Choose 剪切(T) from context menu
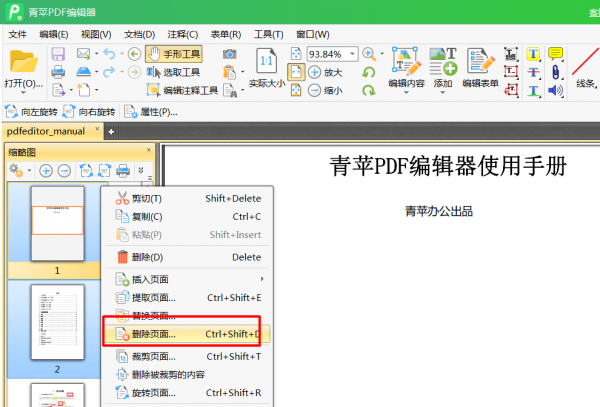600x407 pixels. click(x=188, y=199)
